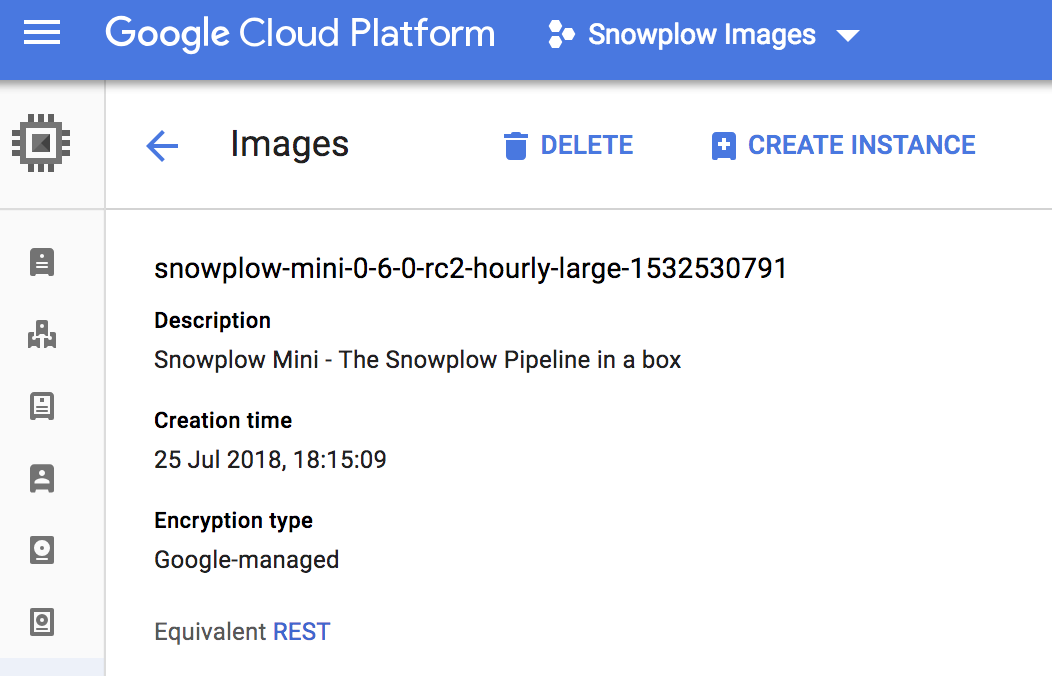Open VM instances from the sidebar
The height and width of the screenshot is (676, 1052).
(42, 262)
